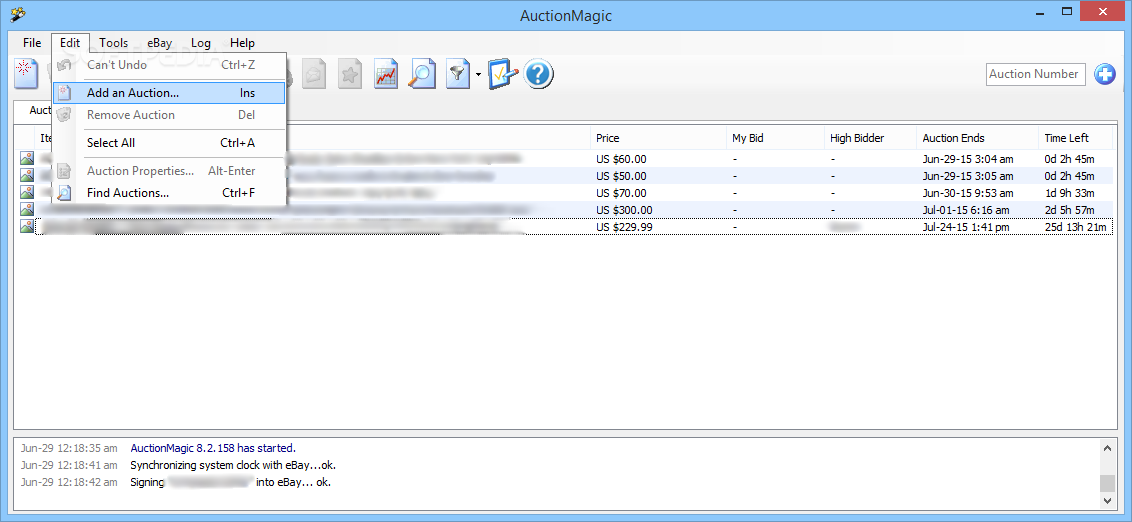This screenshot has height=522, width=1132.
Task: Sort by the Price column header
Action: pyautogui.click(x=659, y=138)
